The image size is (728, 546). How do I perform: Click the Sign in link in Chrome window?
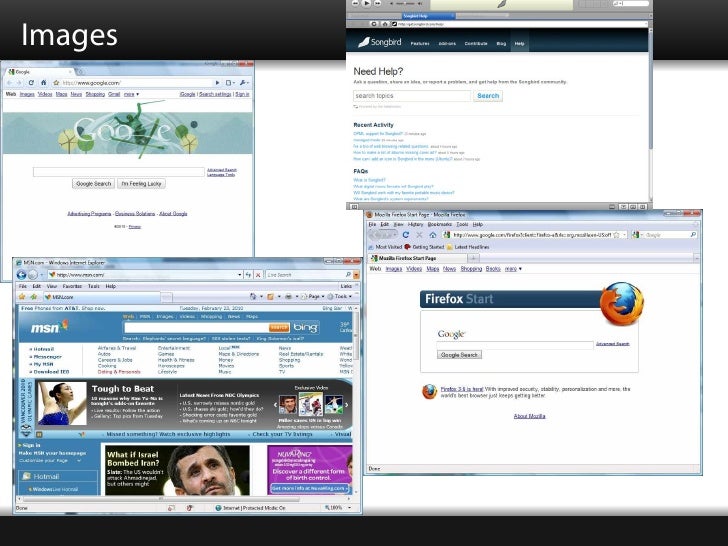click(242, 94)
